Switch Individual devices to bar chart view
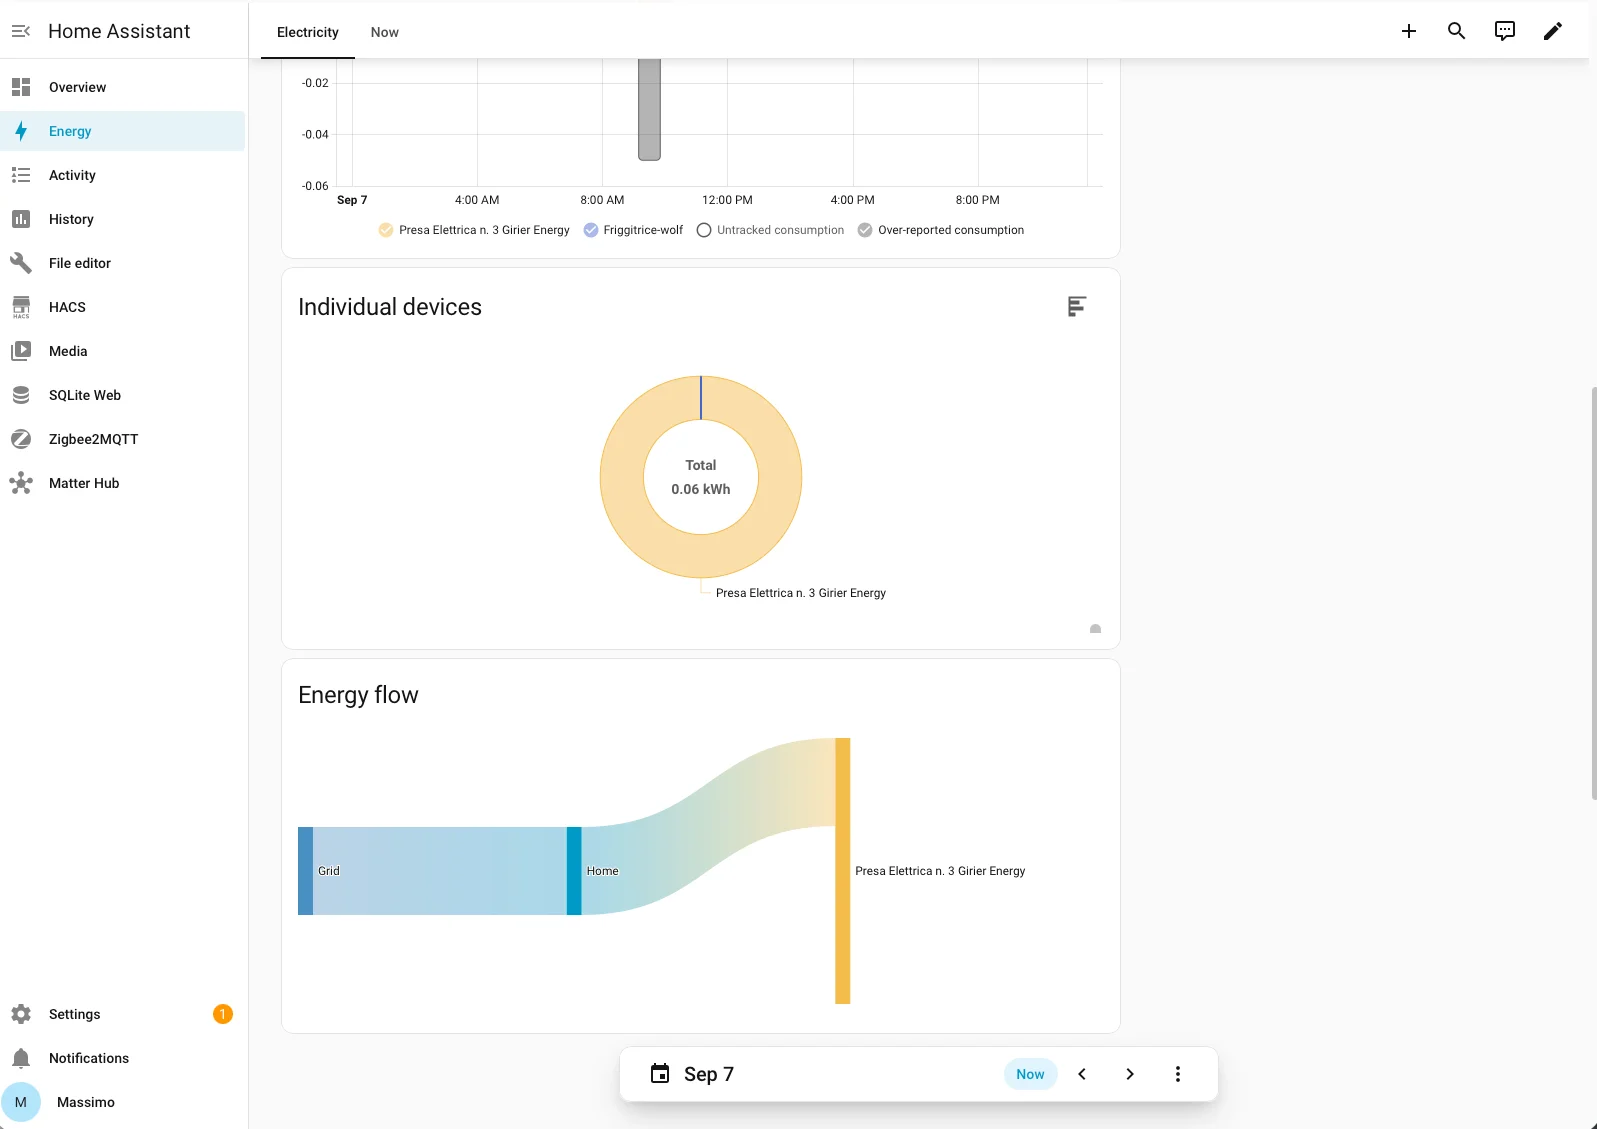The height and width of the screenshot is (1129, 1597). click(1077, 307)
